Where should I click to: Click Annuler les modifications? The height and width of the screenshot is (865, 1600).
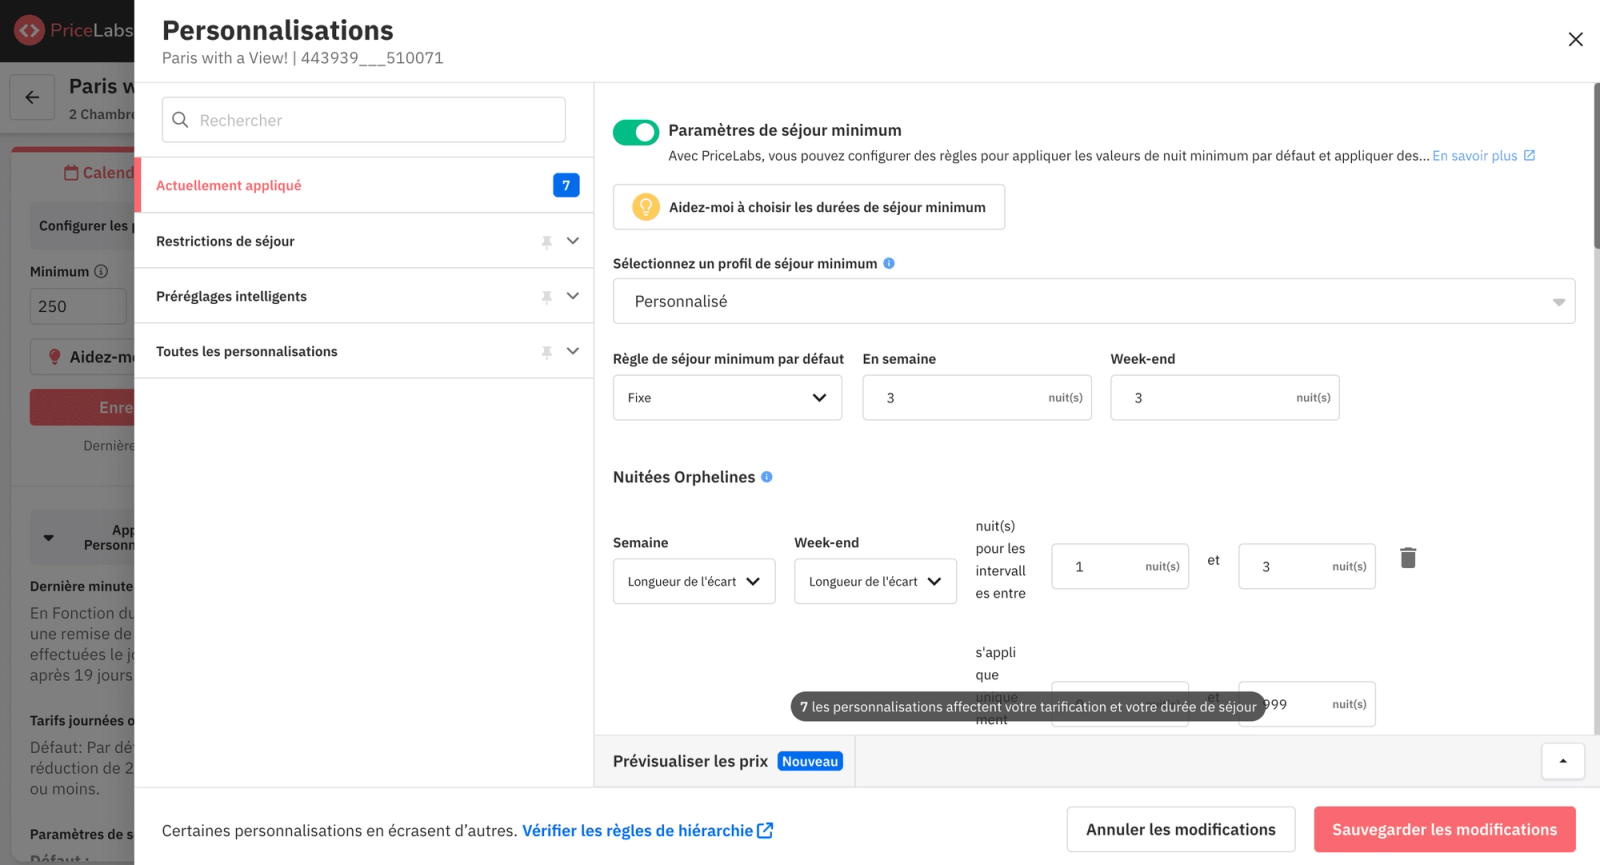1181,830
